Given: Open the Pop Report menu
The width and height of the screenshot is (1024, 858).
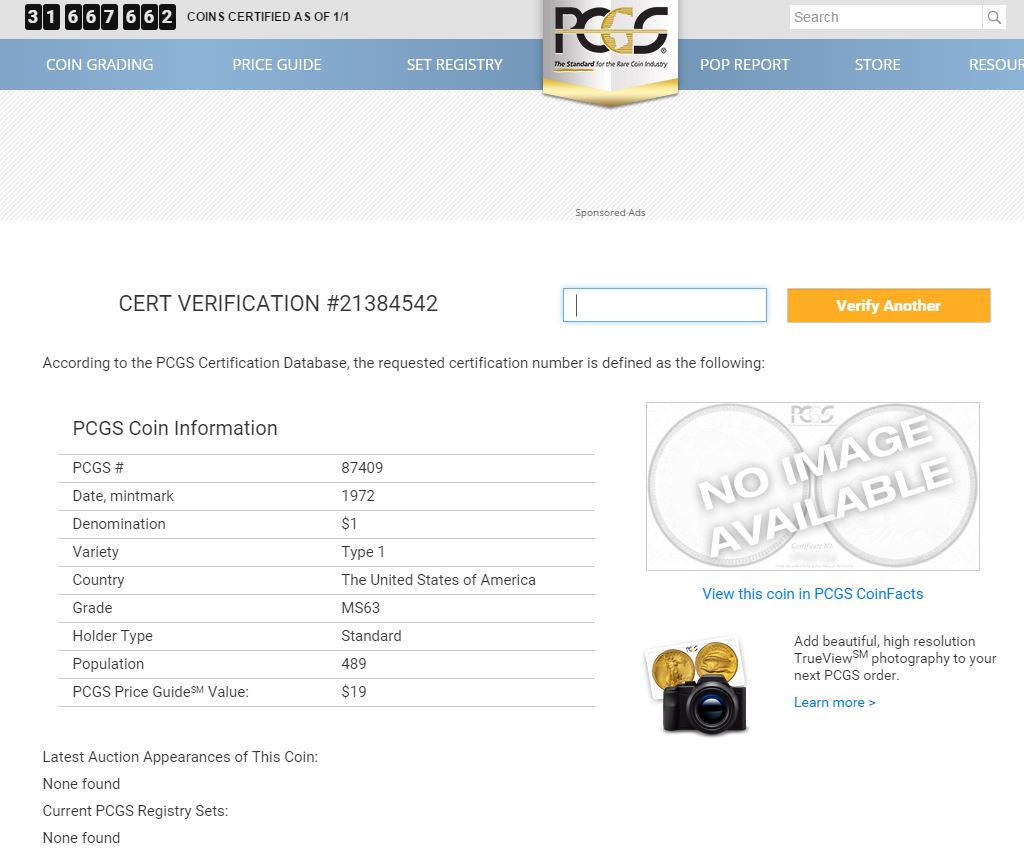Looking at the screenshot, I should tap(744, 65).
